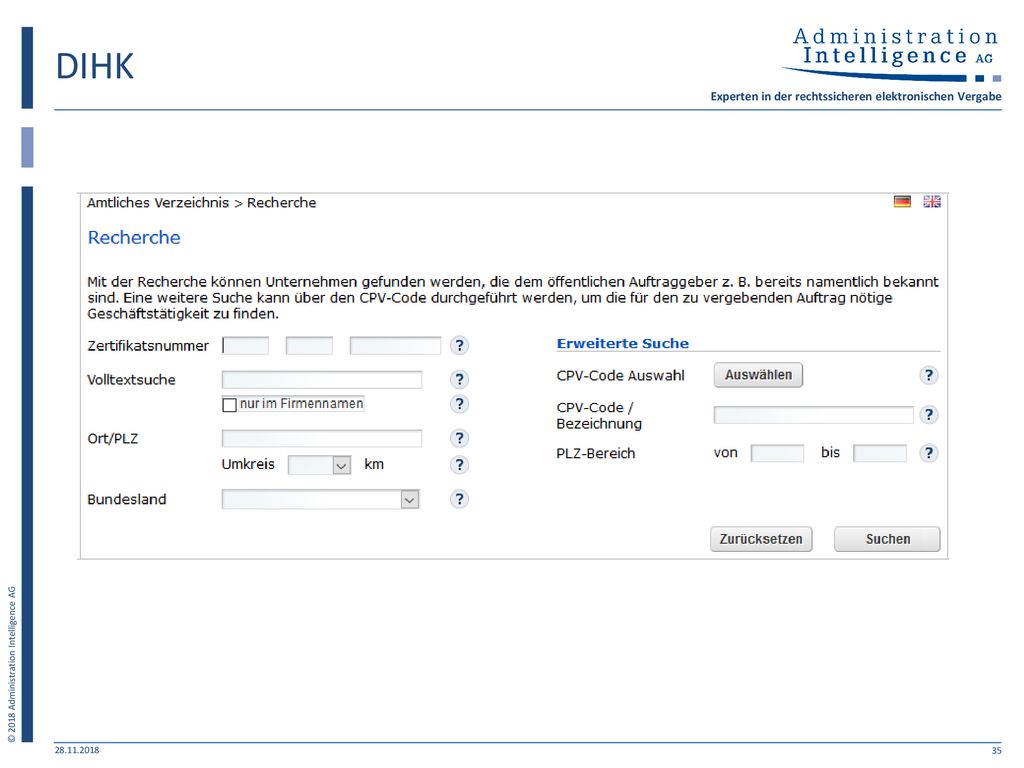Screen dimensions: 1024x768
Task: Click the page number 35
Action: 997,750
